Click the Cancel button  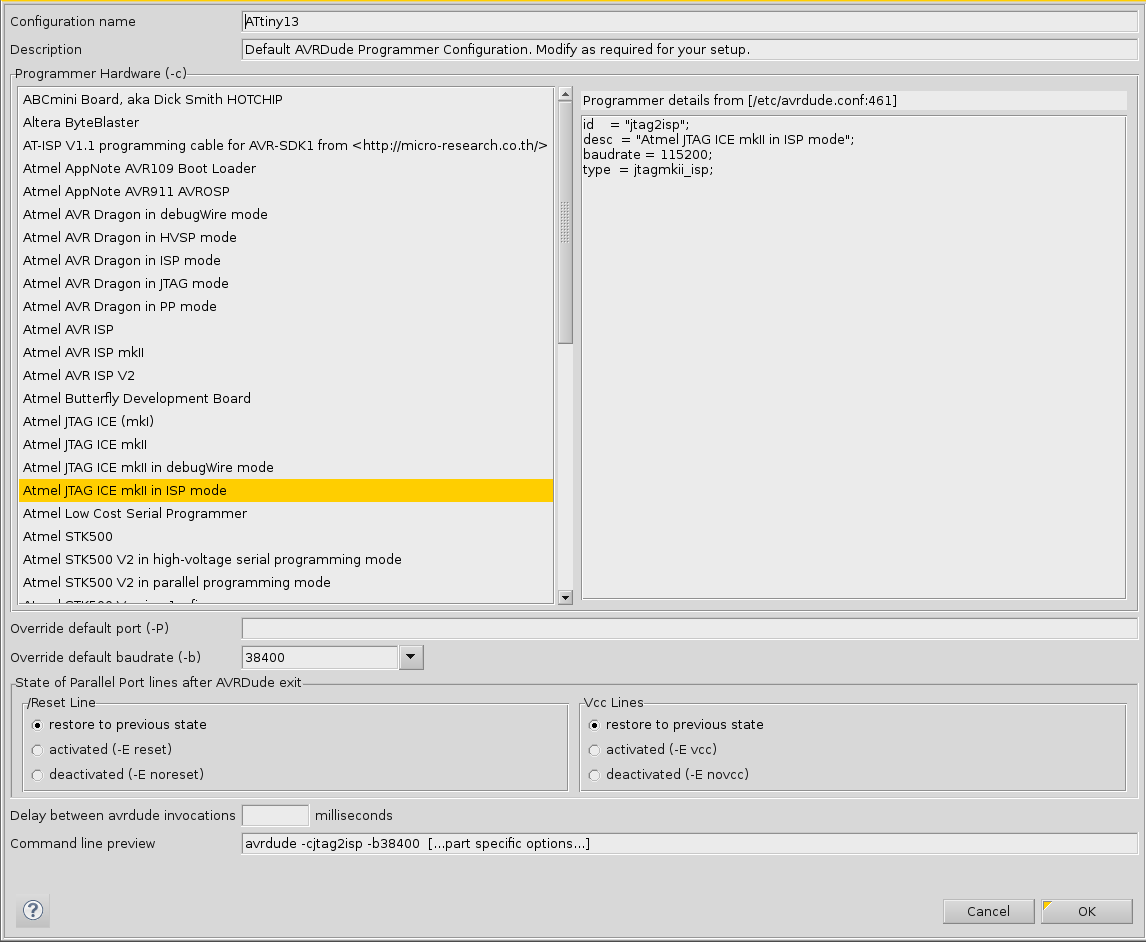[988, 911]
